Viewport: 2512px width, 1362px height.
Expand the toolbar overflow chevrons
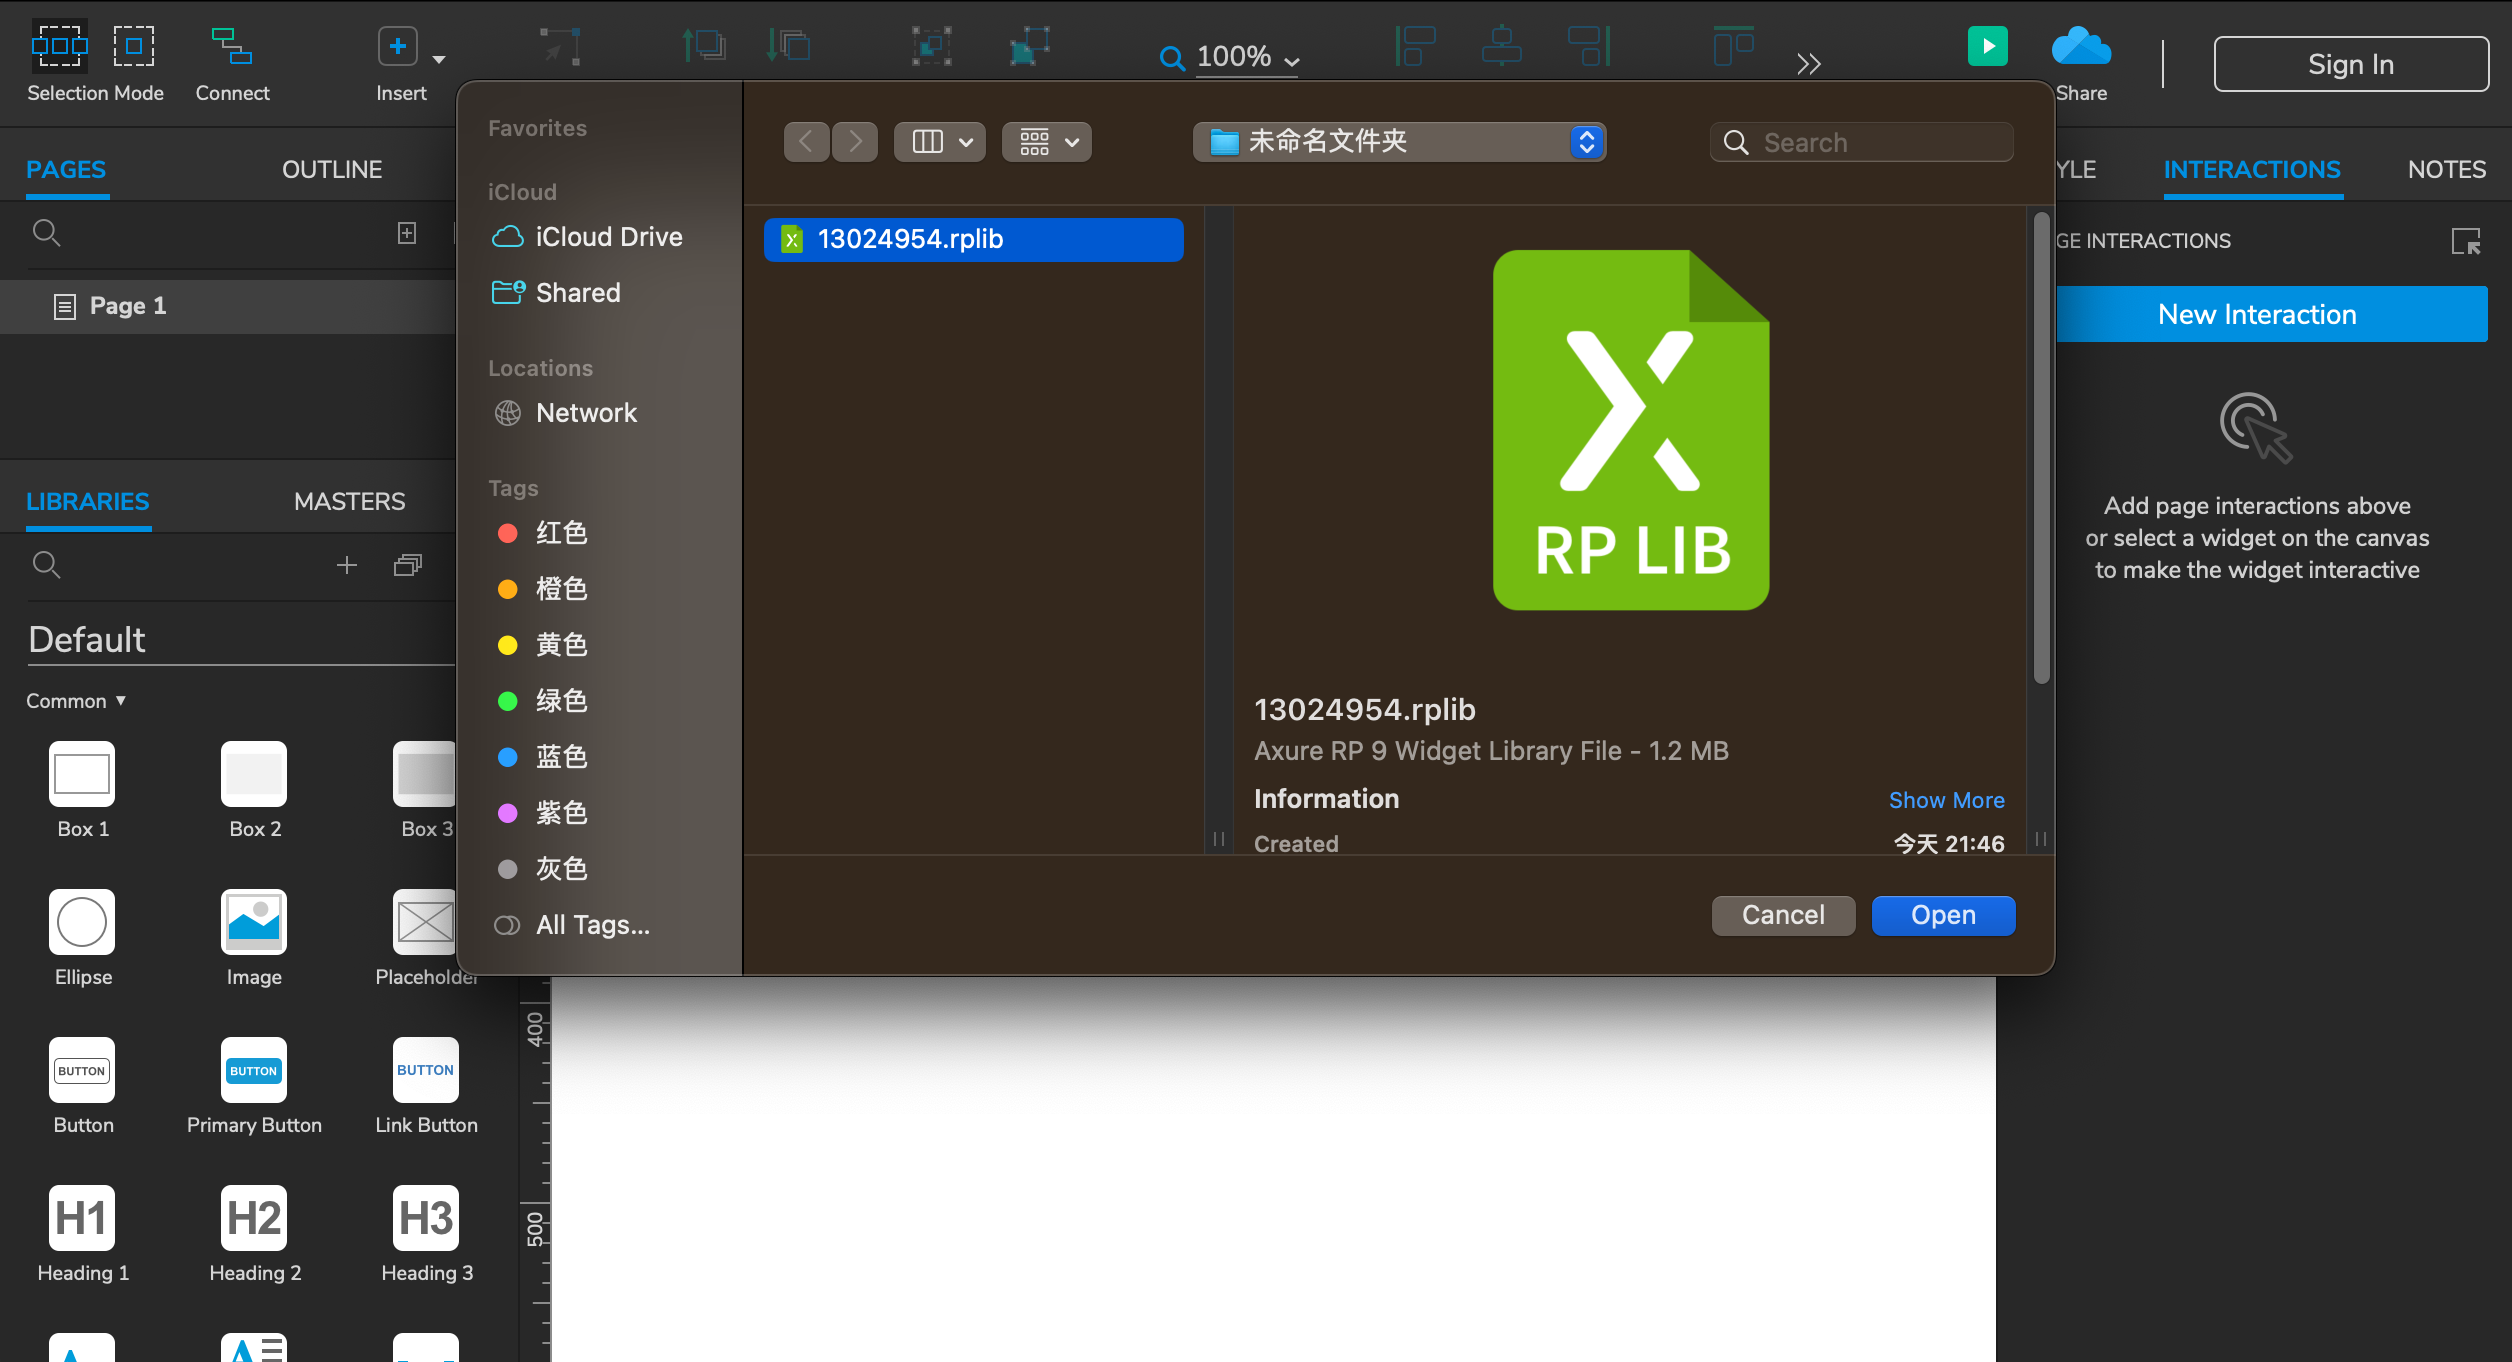point(1808,64)
